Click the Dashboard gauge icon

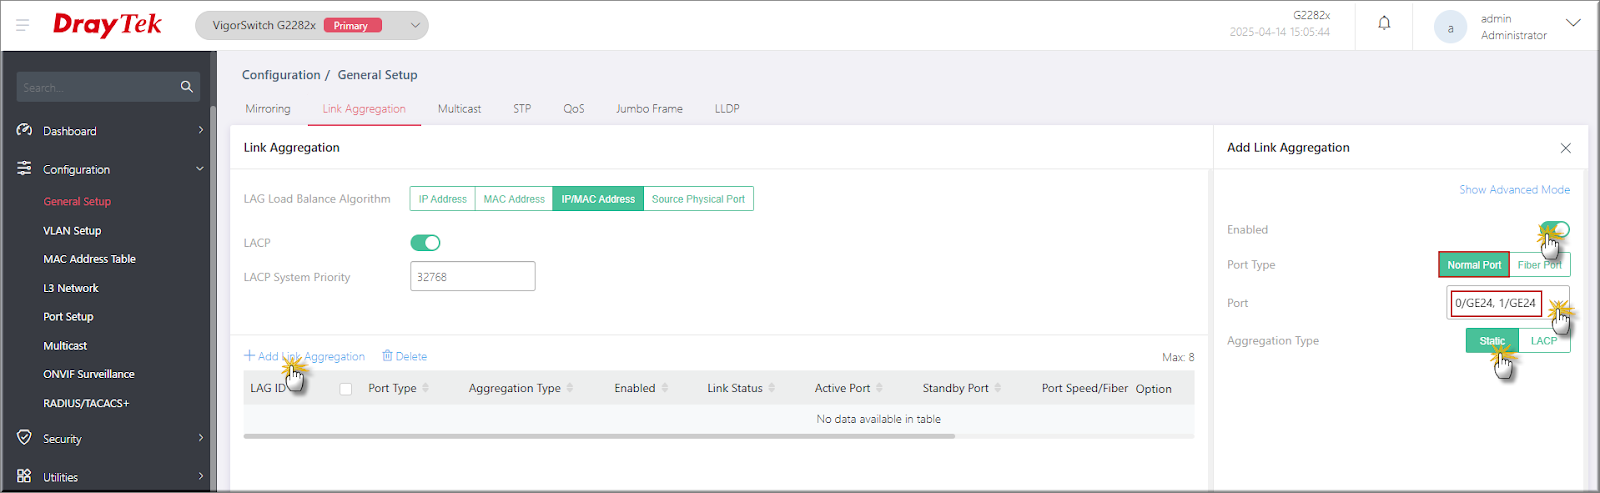tap(24, 130)
